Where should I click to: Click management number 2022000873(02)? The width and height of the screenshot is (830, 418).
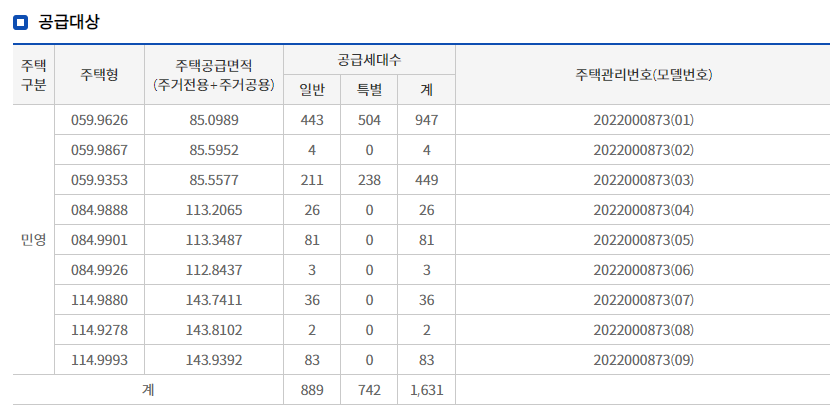click(644, 150)
